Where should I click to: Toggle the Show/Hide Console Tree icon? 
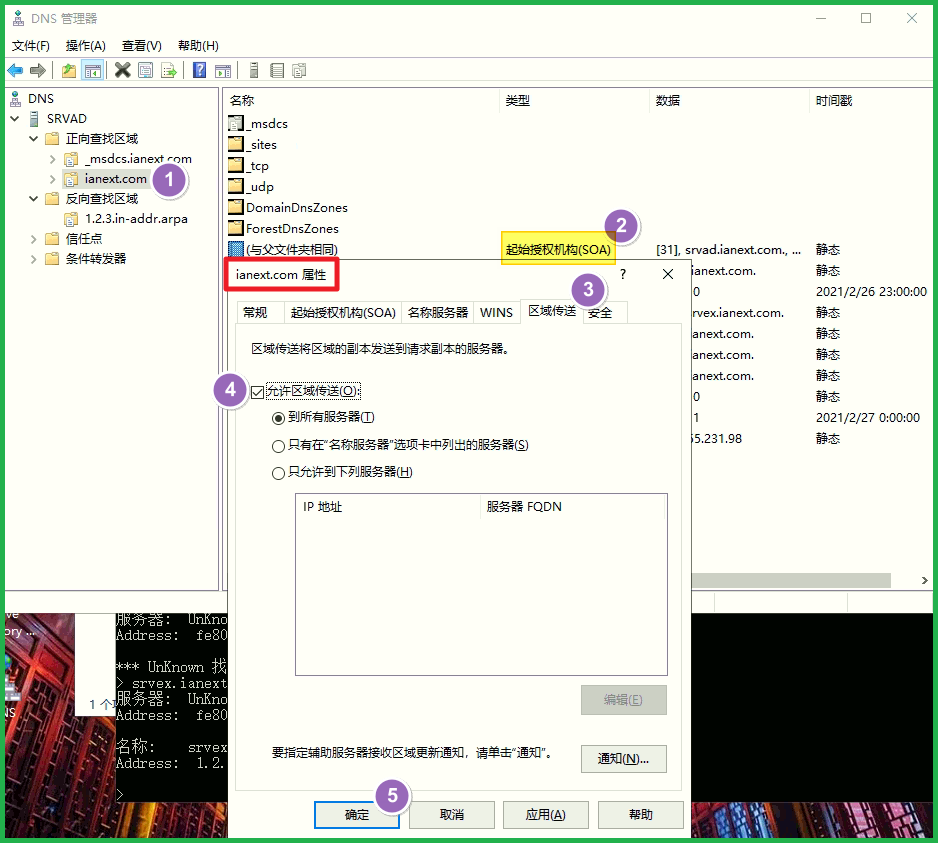93,71
